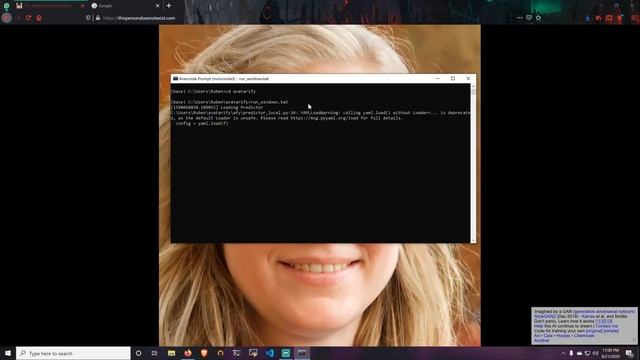
Task: Reload the page with the refresh icon
Action: (28, 18)
